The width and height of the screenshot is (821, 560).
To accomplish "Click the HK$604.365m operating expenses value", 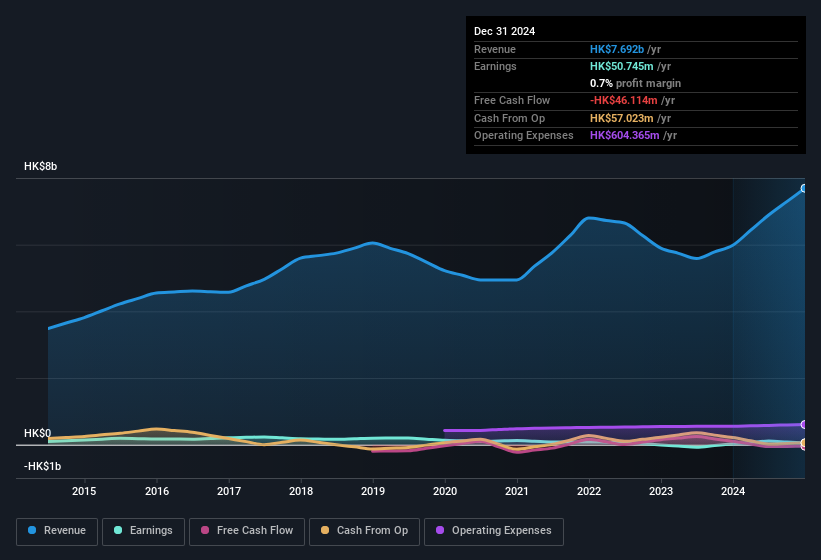I will coord(625,135).
